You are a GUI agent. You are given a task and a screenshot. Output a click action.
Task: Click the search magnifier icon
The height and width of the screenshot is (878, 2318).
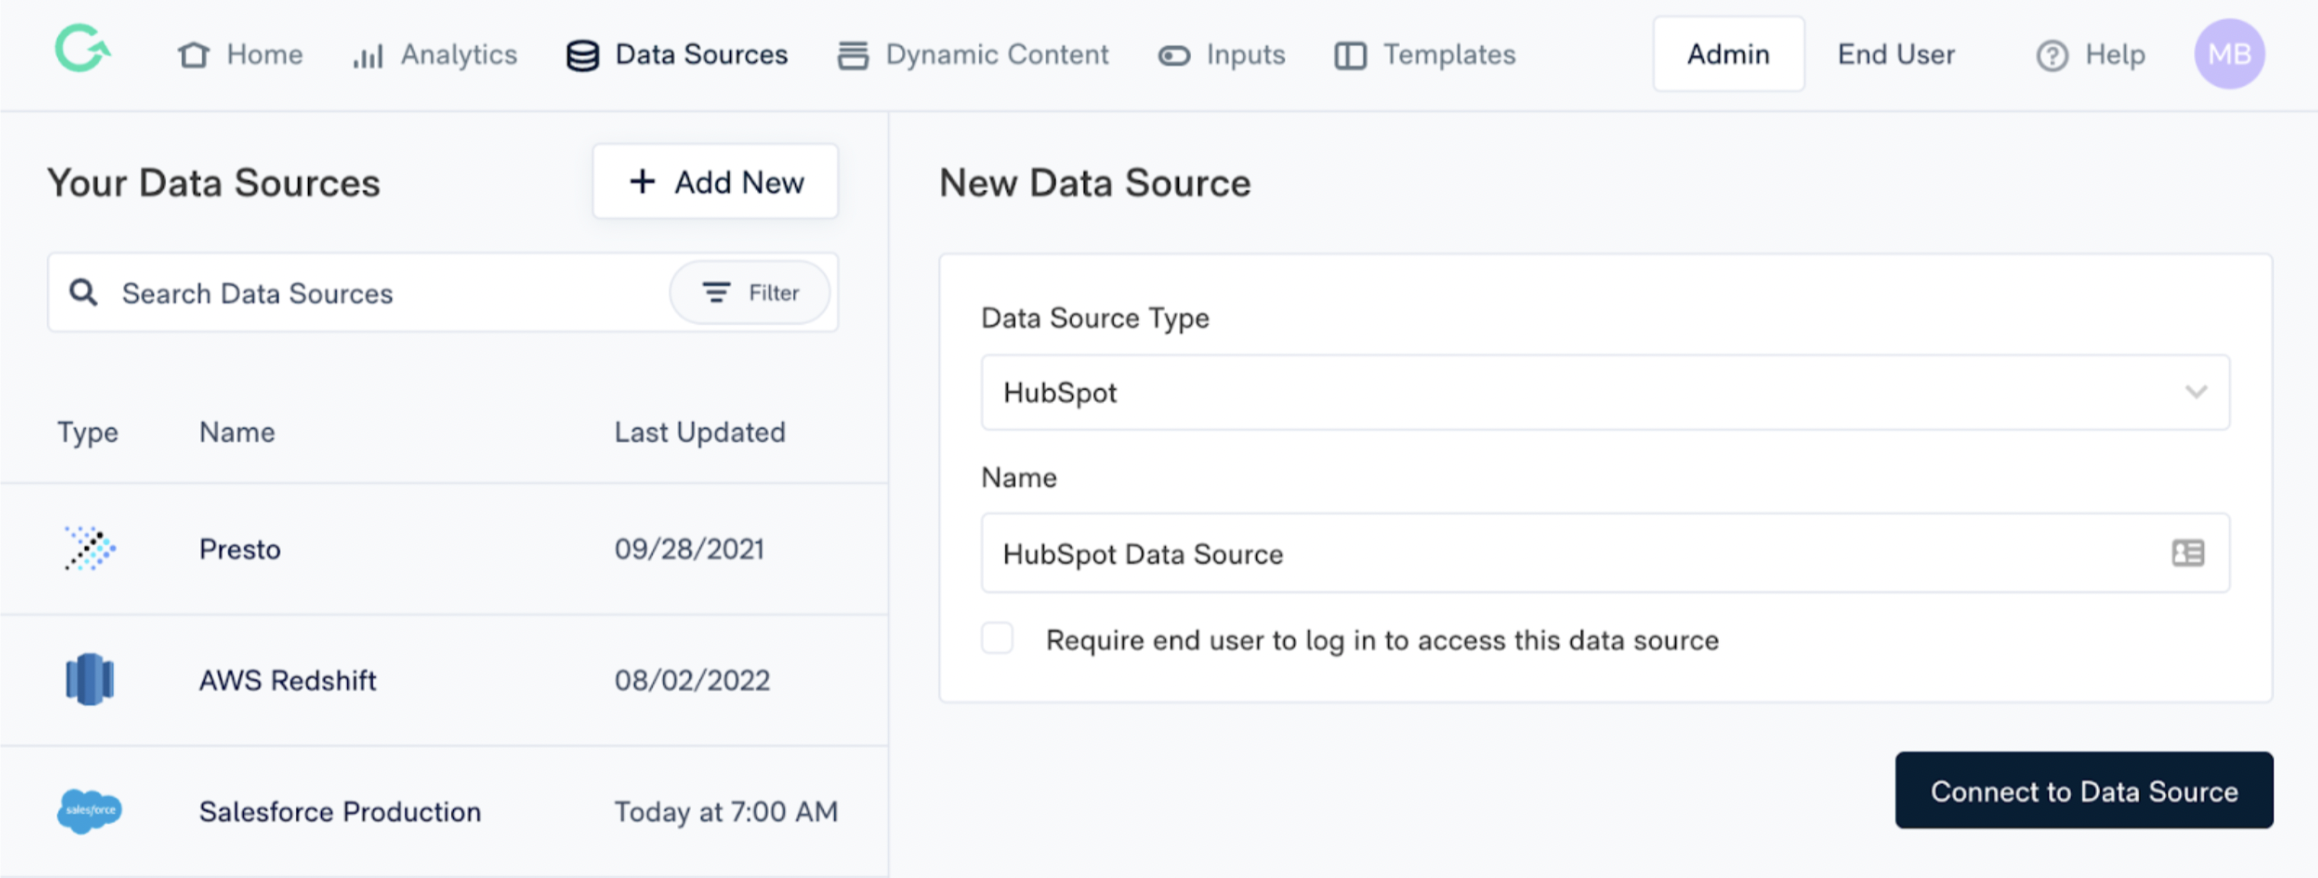(83, 292)
